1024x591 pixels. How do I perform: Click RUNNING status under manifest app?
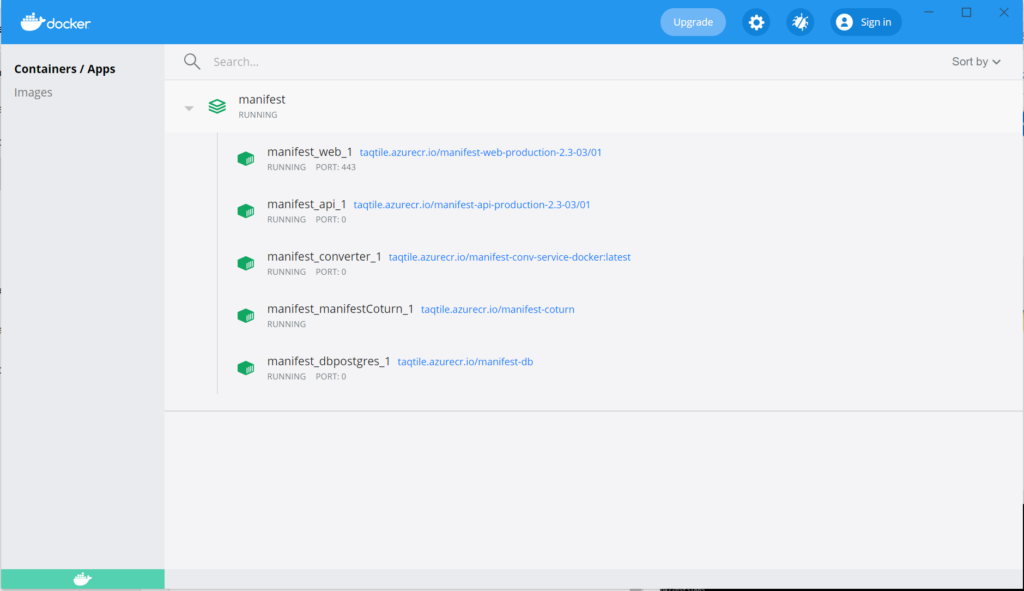257,115
